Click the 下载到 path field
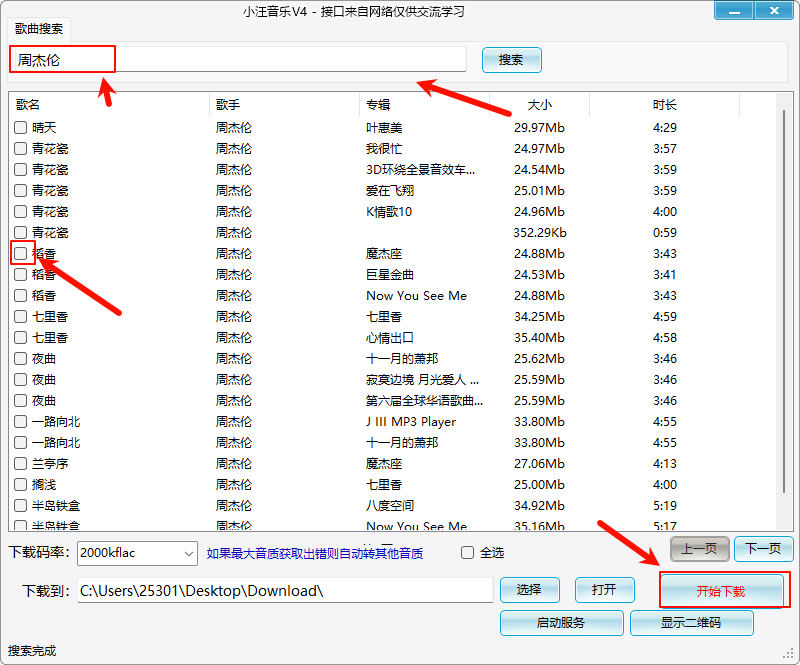The width and height of the screenshot is (800, 665). [285, 590]
